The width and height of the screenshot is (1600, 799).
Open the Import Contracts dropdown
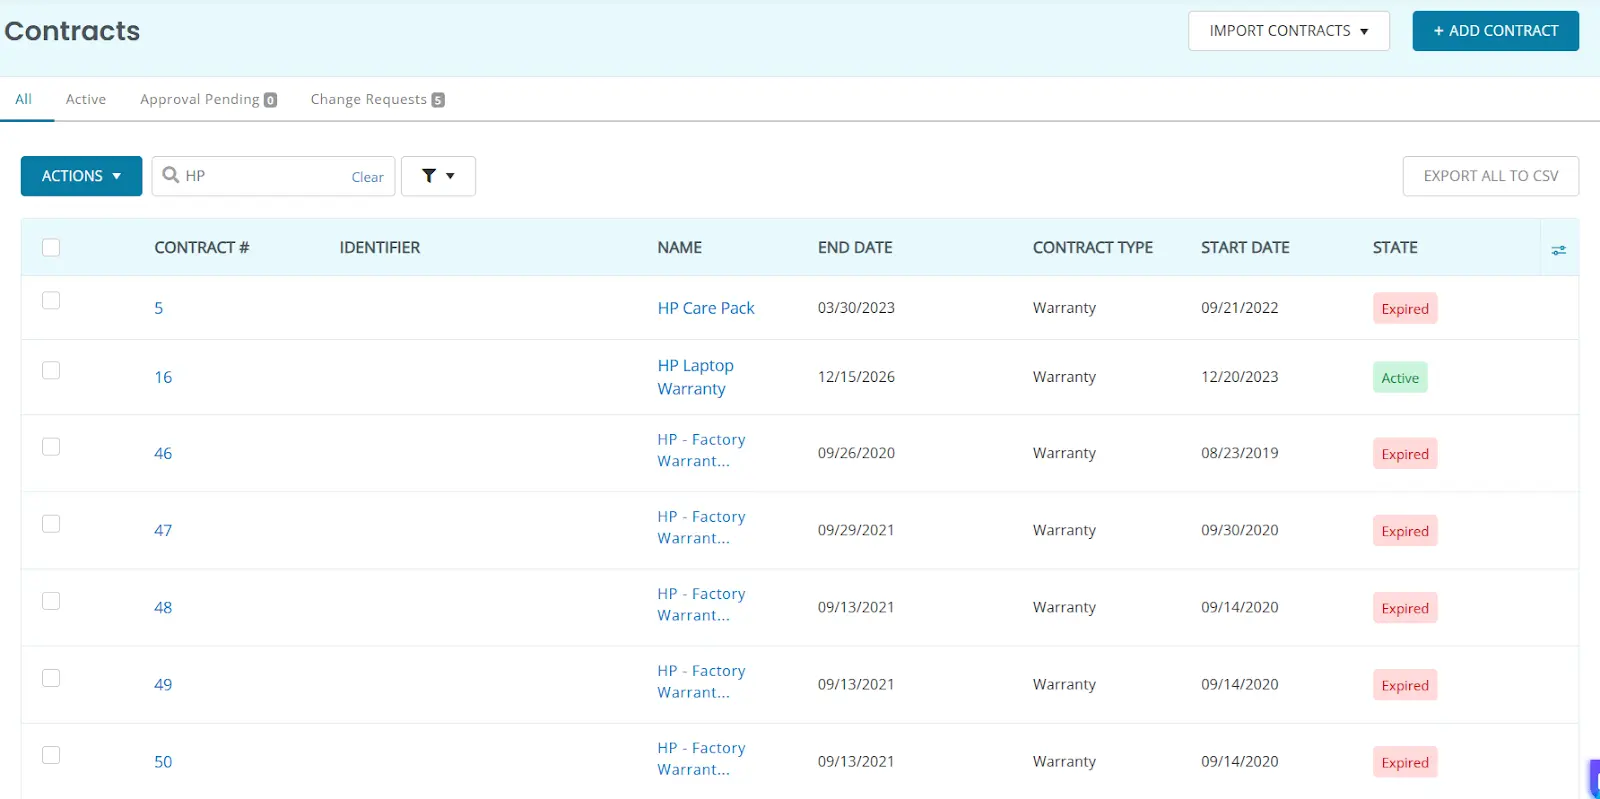coord(1288,31)
